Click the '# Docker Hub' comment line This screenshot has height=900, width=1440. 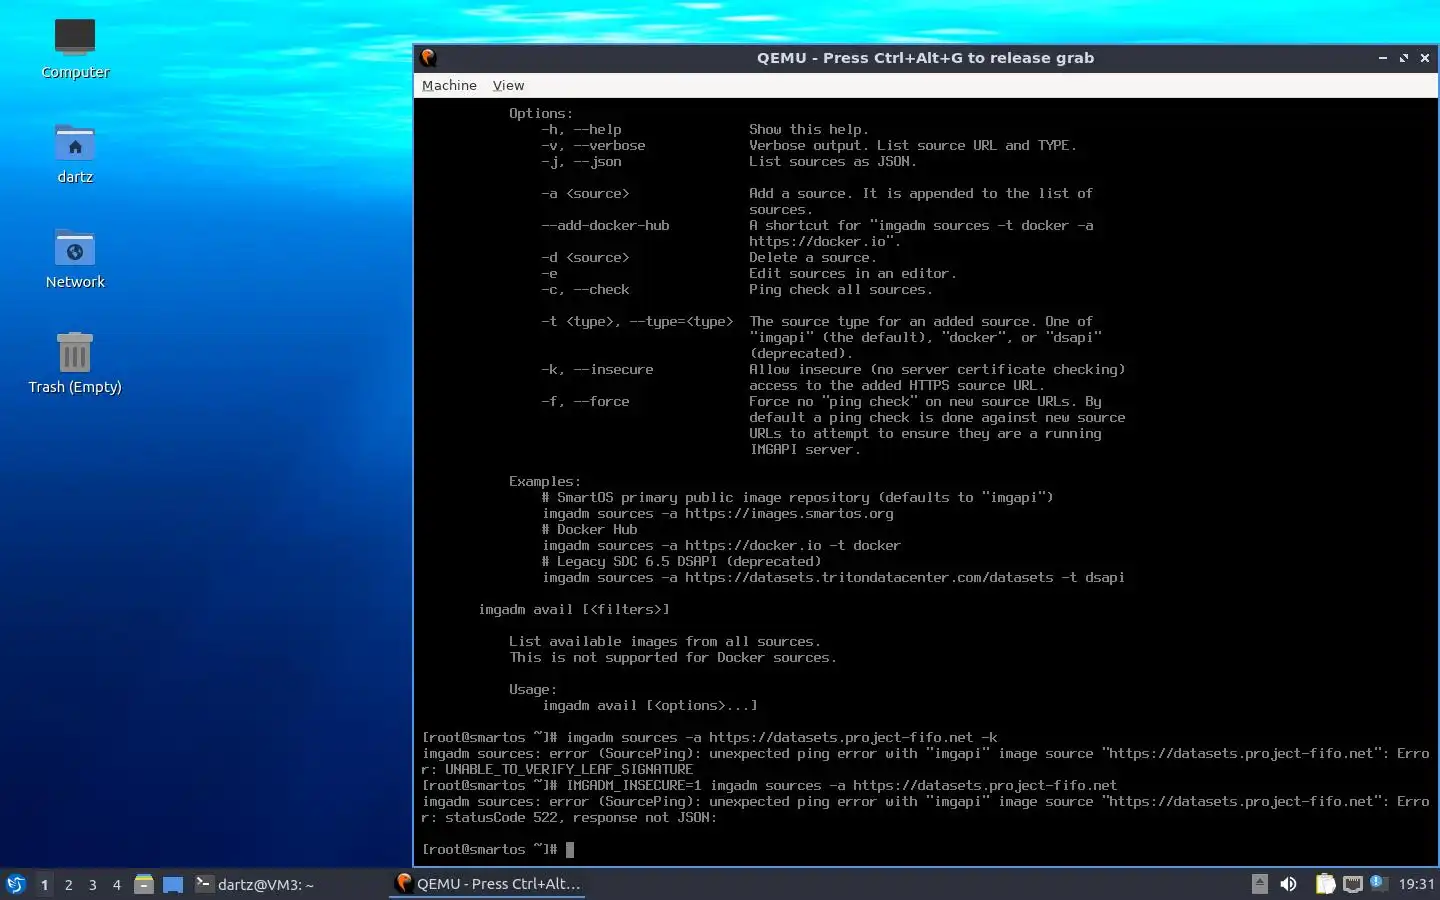[x=589, y=529]
